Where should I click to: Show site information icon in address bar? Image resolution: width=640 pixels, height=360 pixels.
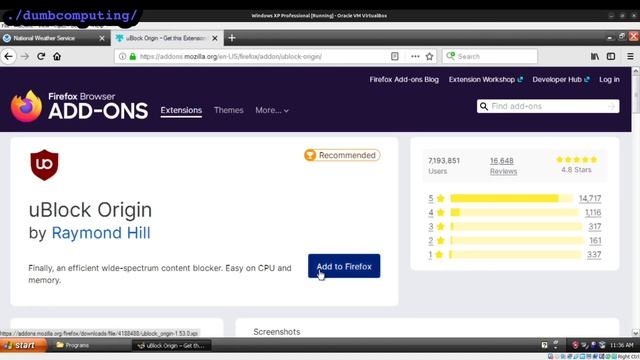(122, 56)
